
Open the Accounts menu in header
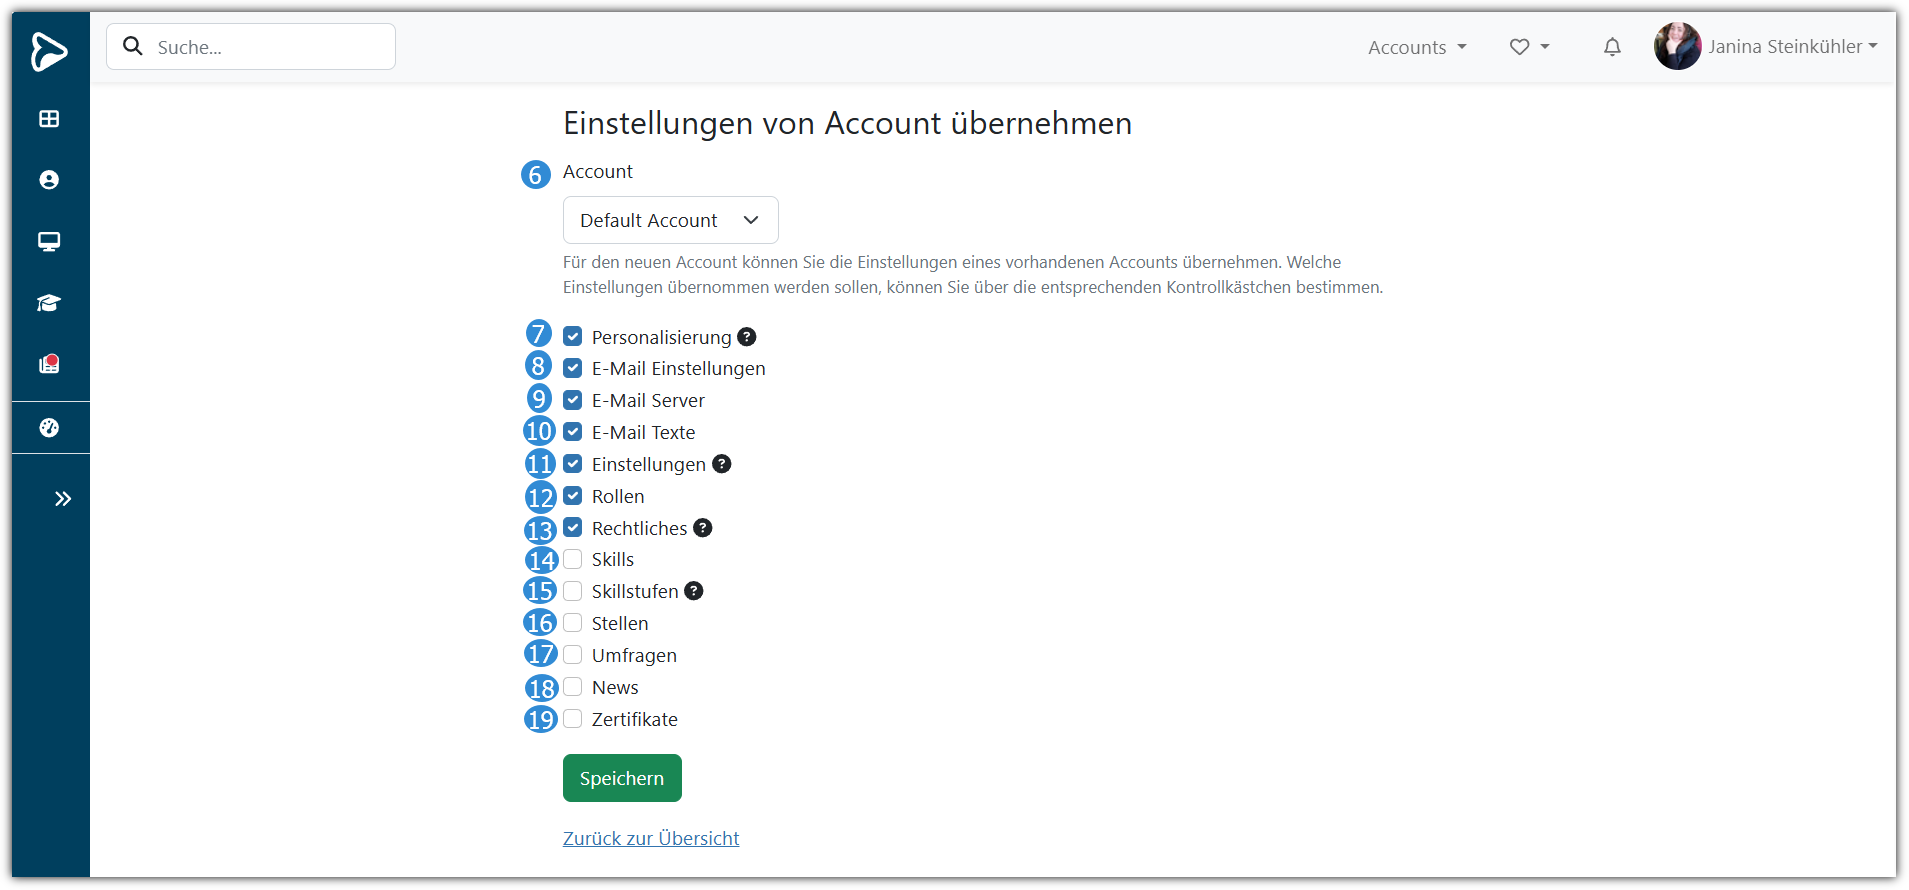(x=1417, y=47)
